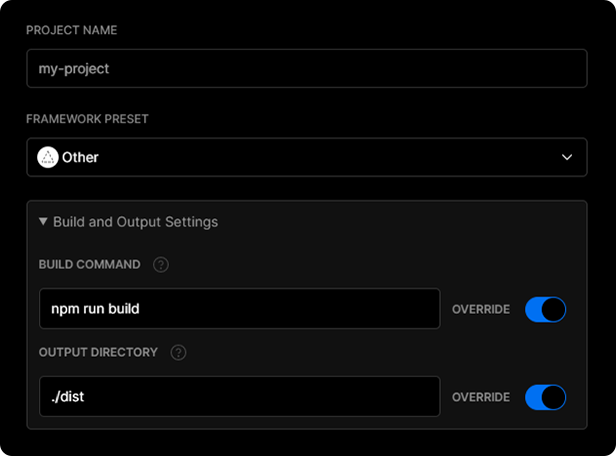Click into the ./dist output directory field
Image resolution: width=616 pixels, height=456 pixels.
pos(240,396)
